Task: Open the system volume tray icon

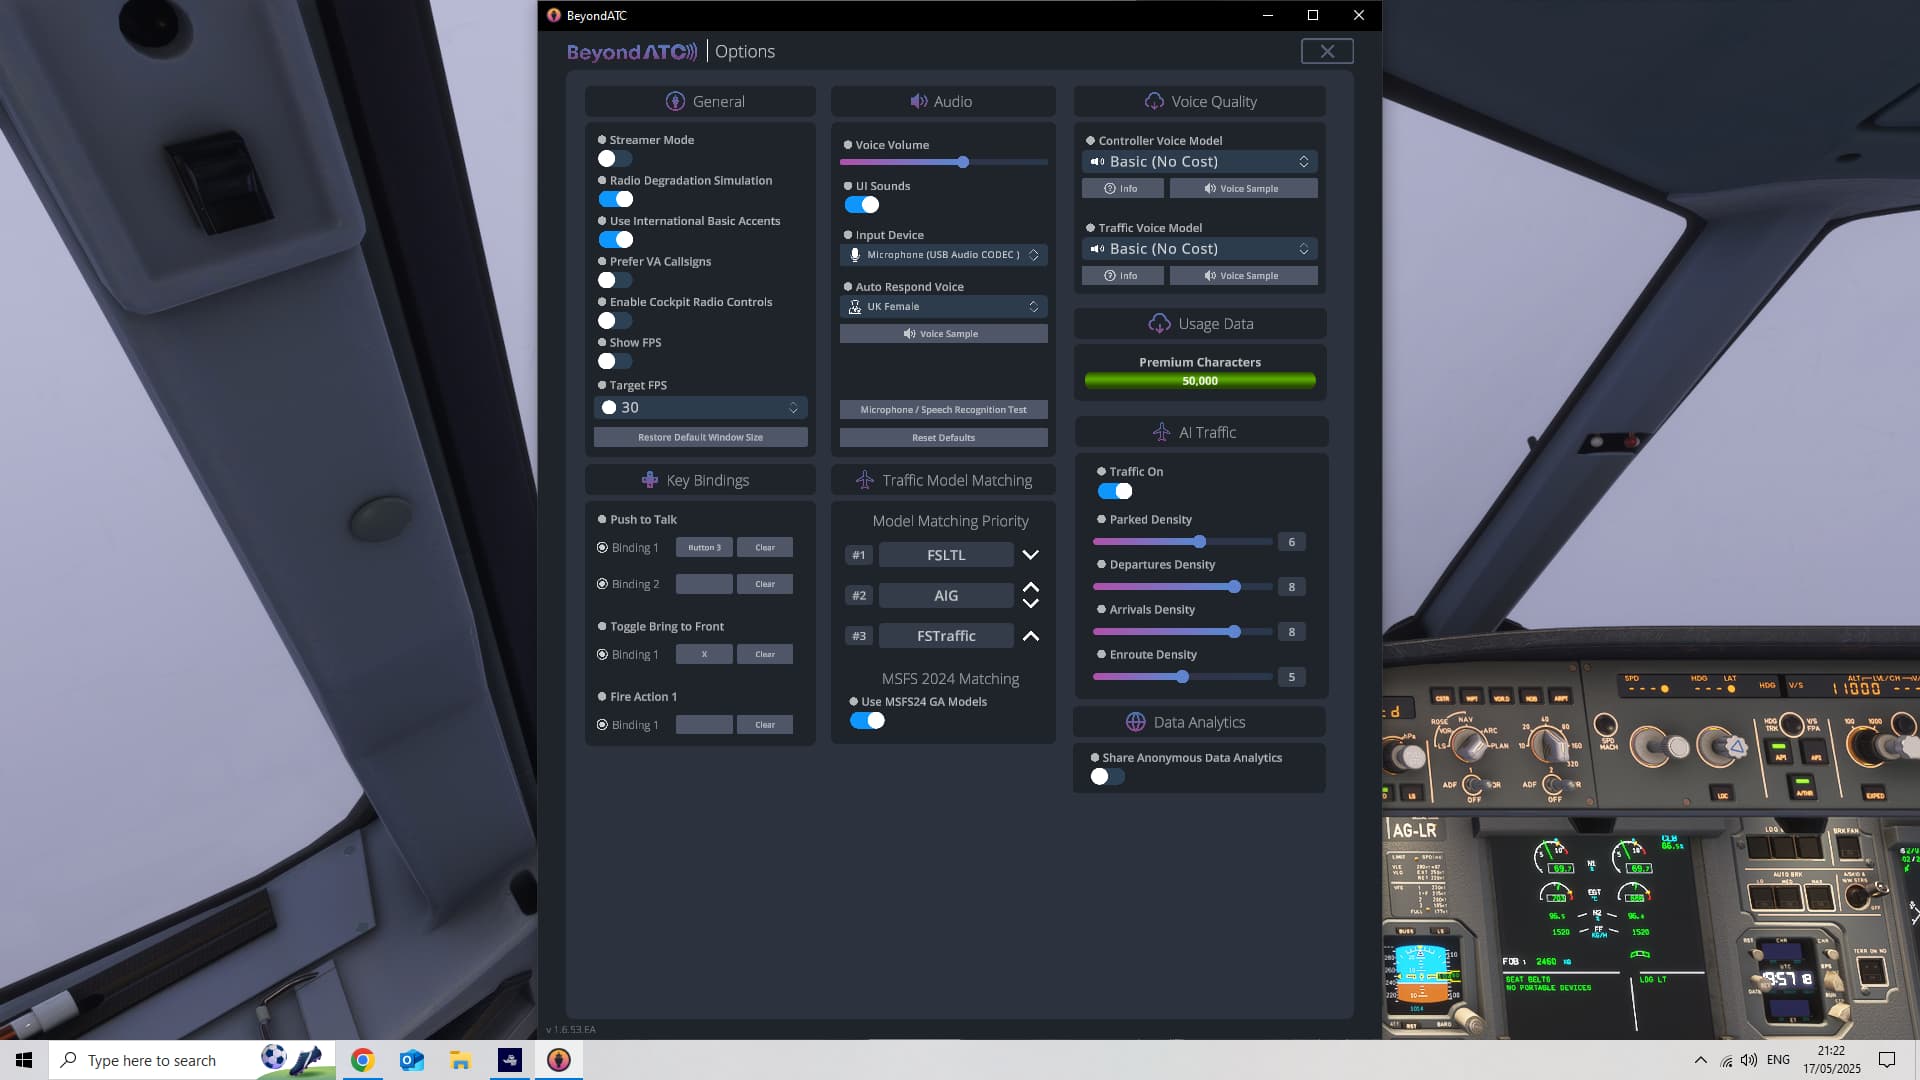Action: pyautogui.click(x=1748, y=1060)
